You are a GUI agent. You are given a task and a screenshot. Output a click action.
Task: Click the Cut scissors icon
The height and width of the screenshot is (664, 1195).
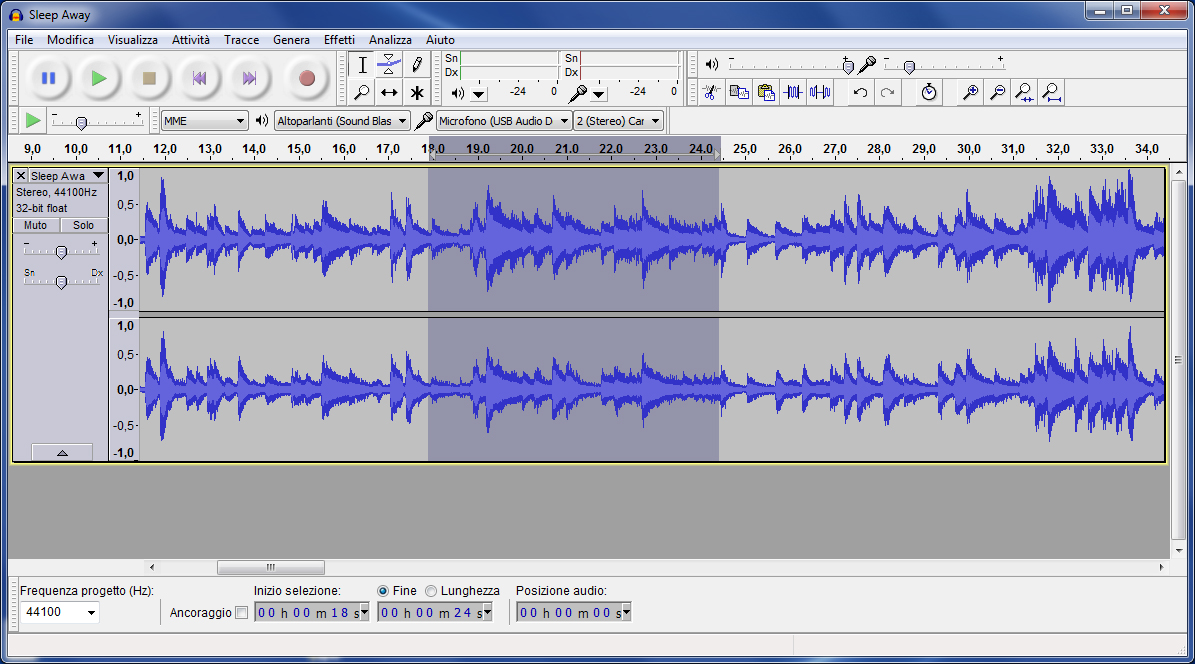coord(711,93)
